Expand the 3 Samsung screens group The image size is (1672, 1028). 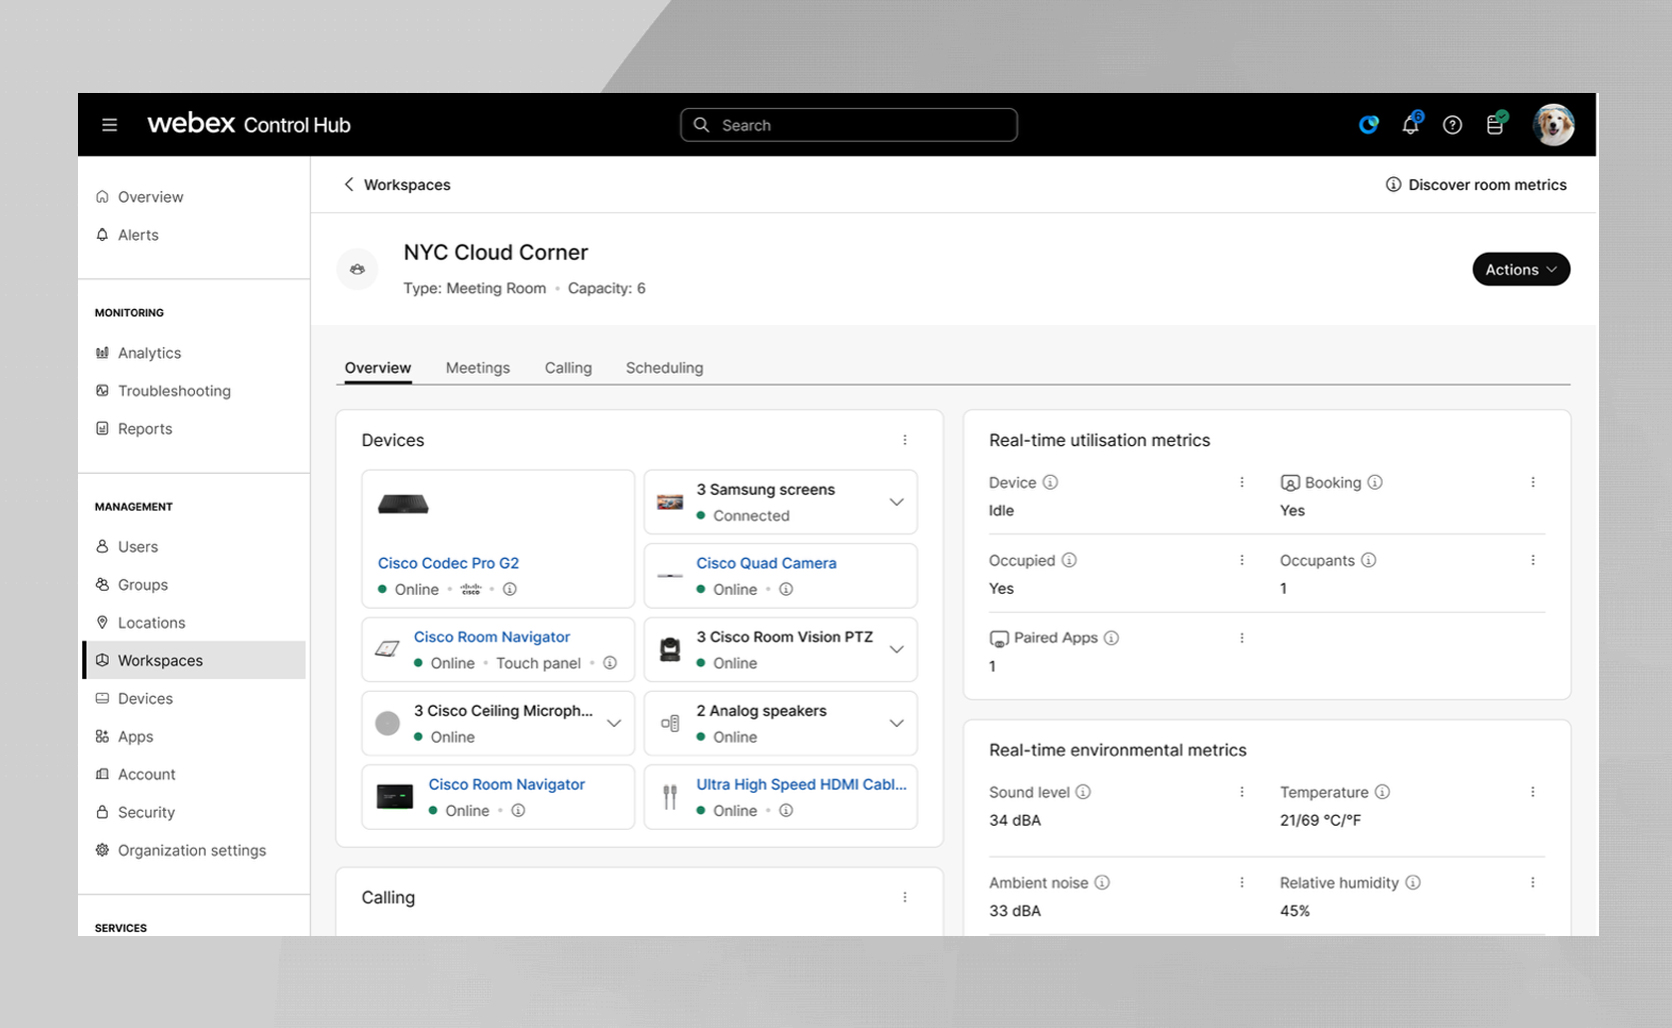tap(896, 502)
